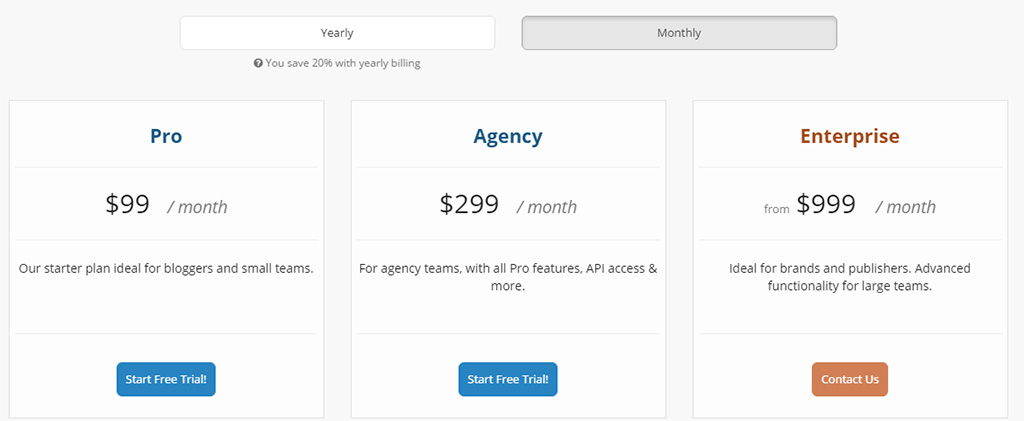Select the Agency plan title
Screen dimensions: 1024x421
[x=508, y=136]
